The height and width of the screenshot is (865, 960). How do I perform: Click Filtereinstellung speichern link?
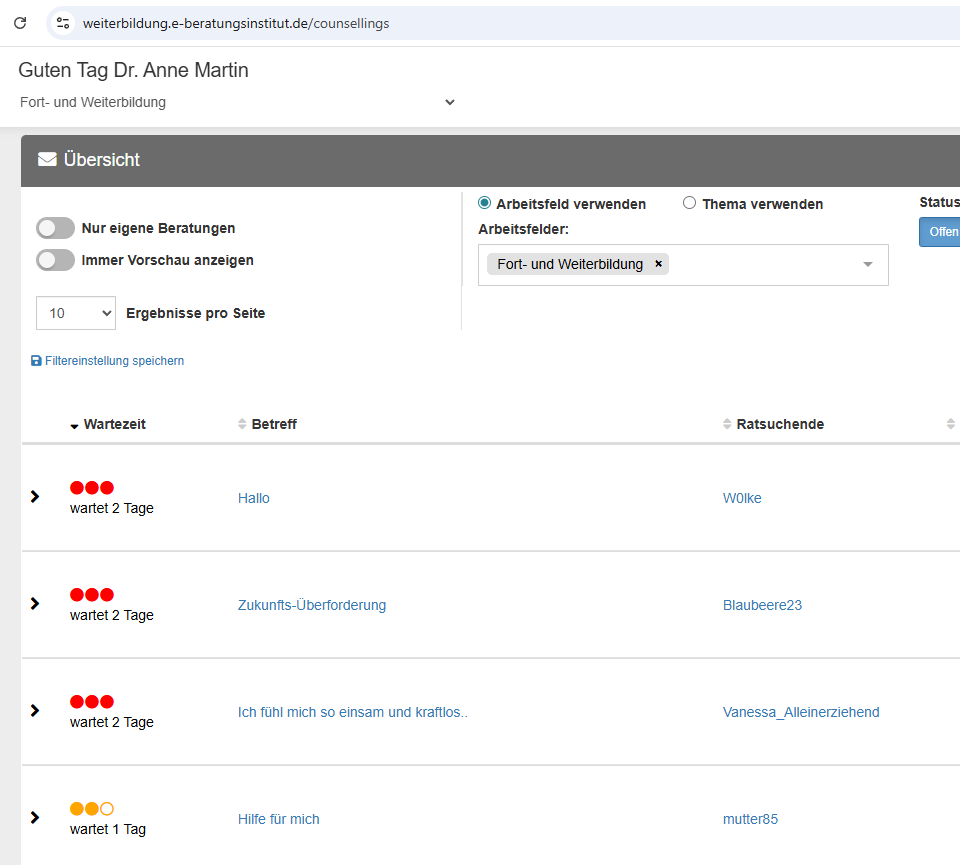pos(114,361)
